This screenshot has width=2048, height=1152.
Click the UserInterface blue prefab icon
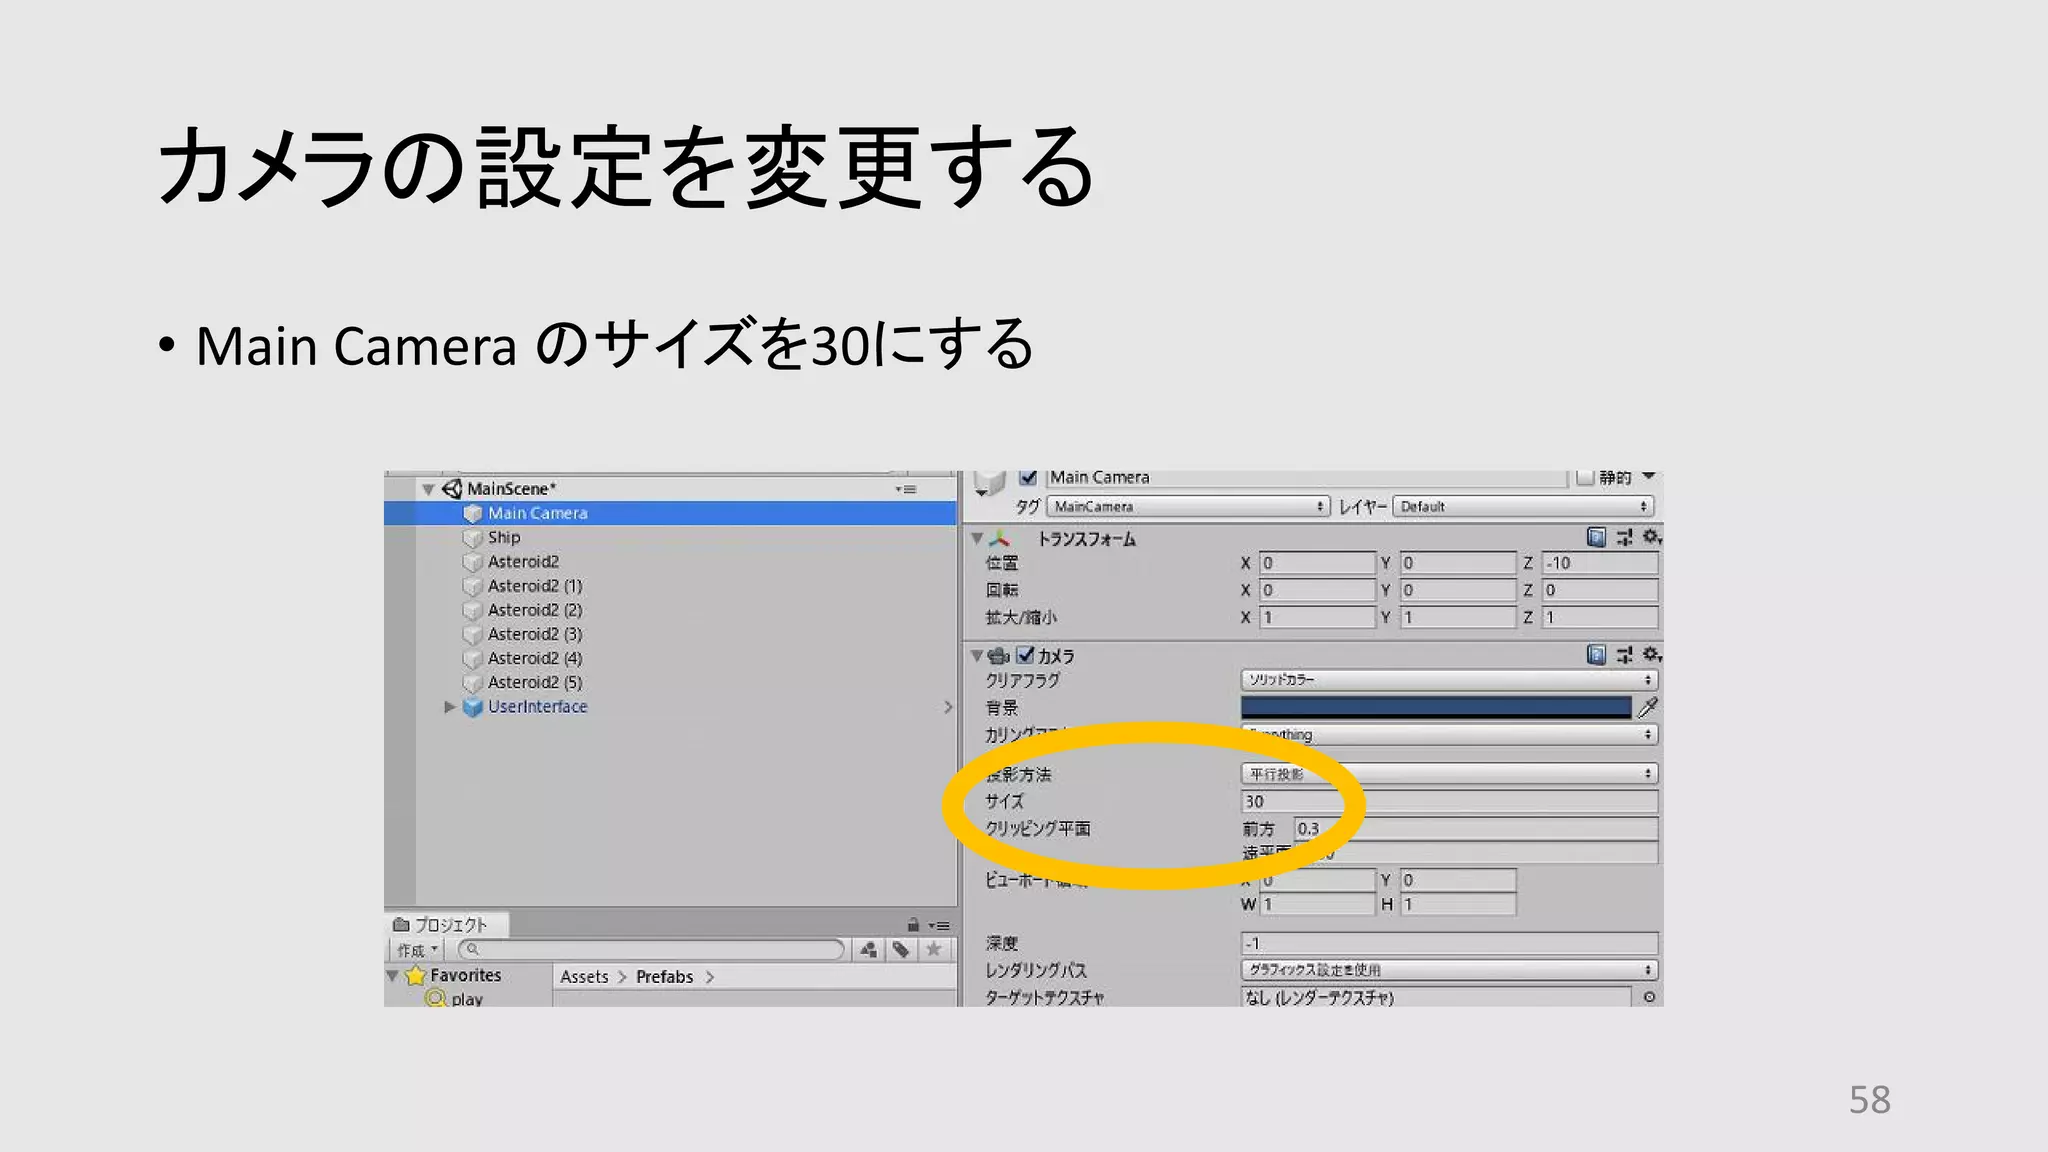(473, 707)
